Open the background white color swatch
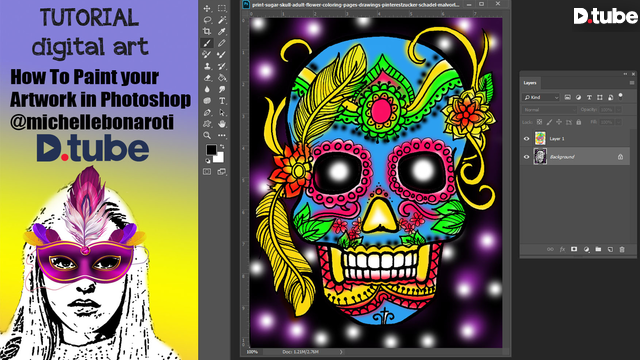Image resolution: width=640 pixels, height=360 pixels. coord(219,158)
